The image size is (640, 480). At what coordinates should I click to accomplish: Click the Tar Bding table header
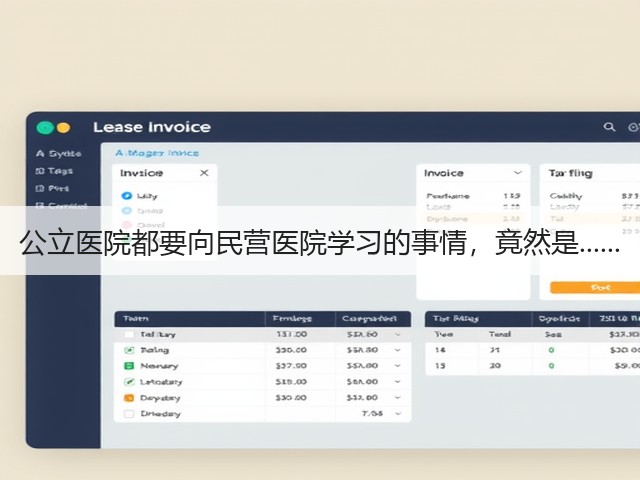[x=456, y=318]
